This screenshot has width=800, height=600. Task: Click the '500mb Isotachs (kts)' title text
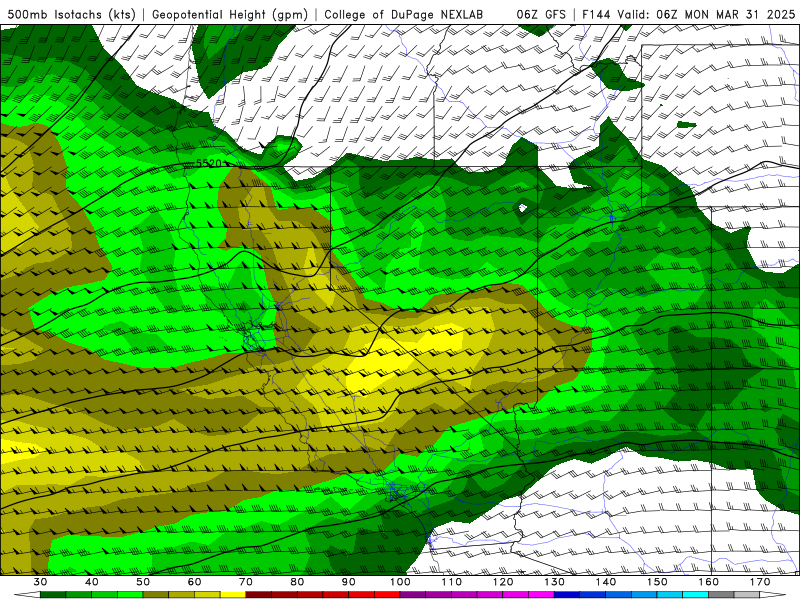71,14
